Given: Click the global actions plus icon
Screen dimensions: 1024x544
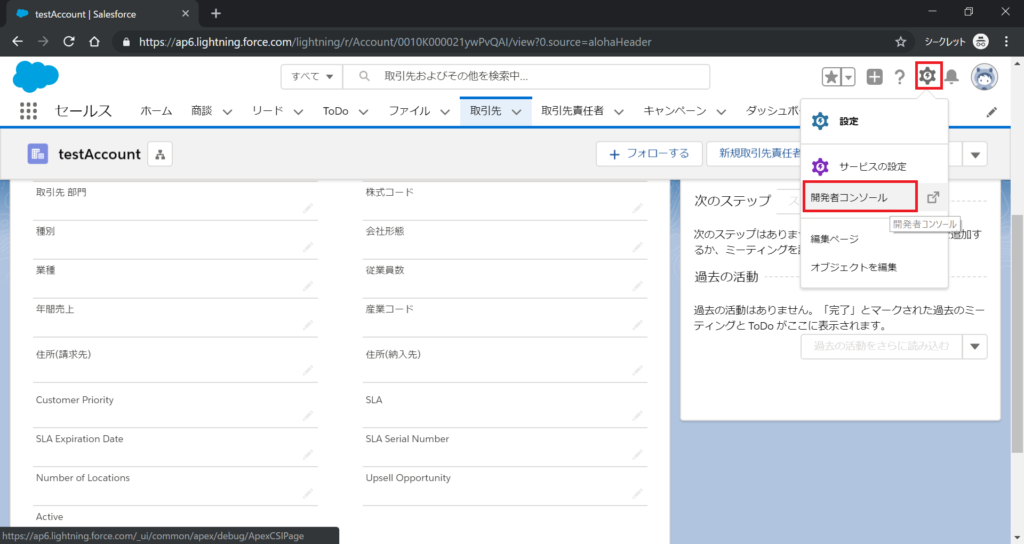Looking at the screenshot, I should coord(874,77).
